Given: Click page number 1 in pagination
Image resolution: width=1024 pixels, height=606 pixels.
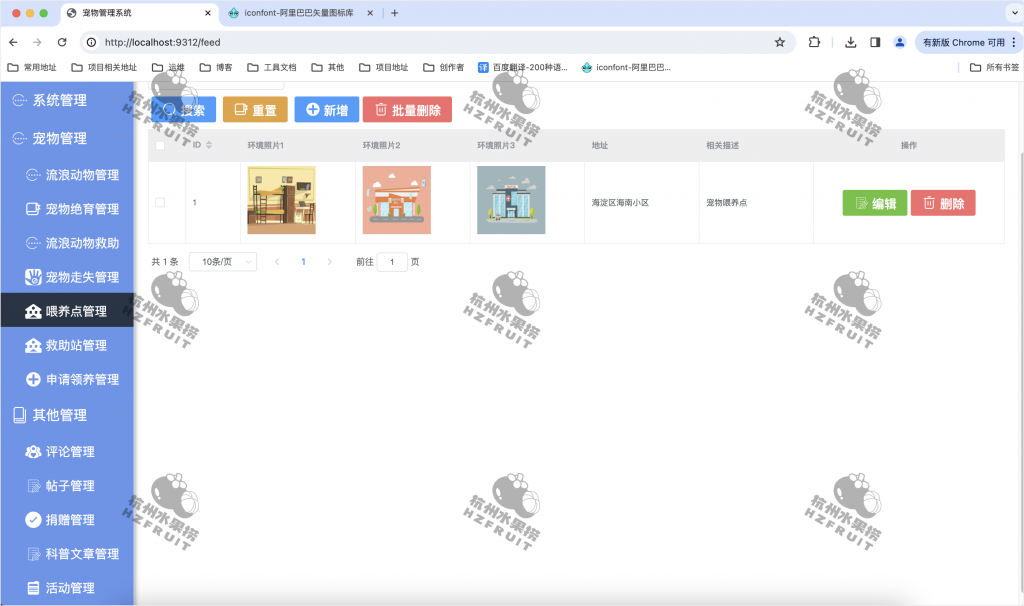Looking at the screenshot, I should pos(303,261).
